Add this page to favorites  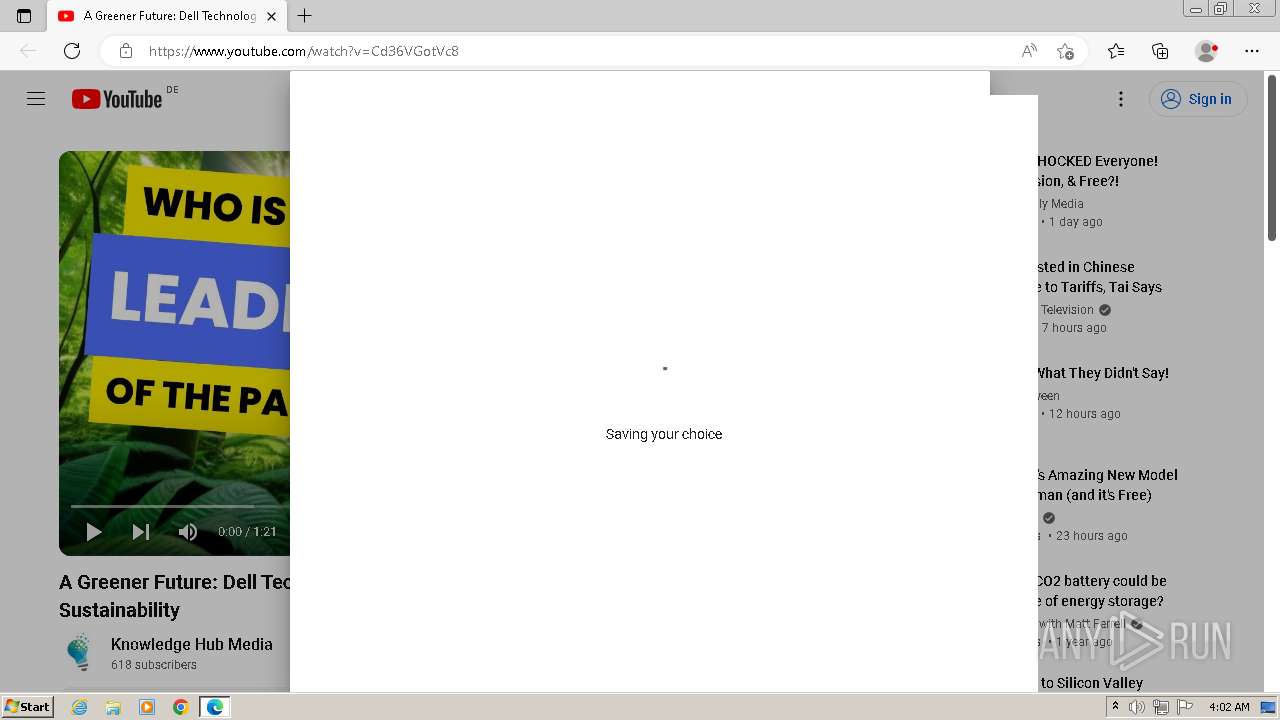1065,51
